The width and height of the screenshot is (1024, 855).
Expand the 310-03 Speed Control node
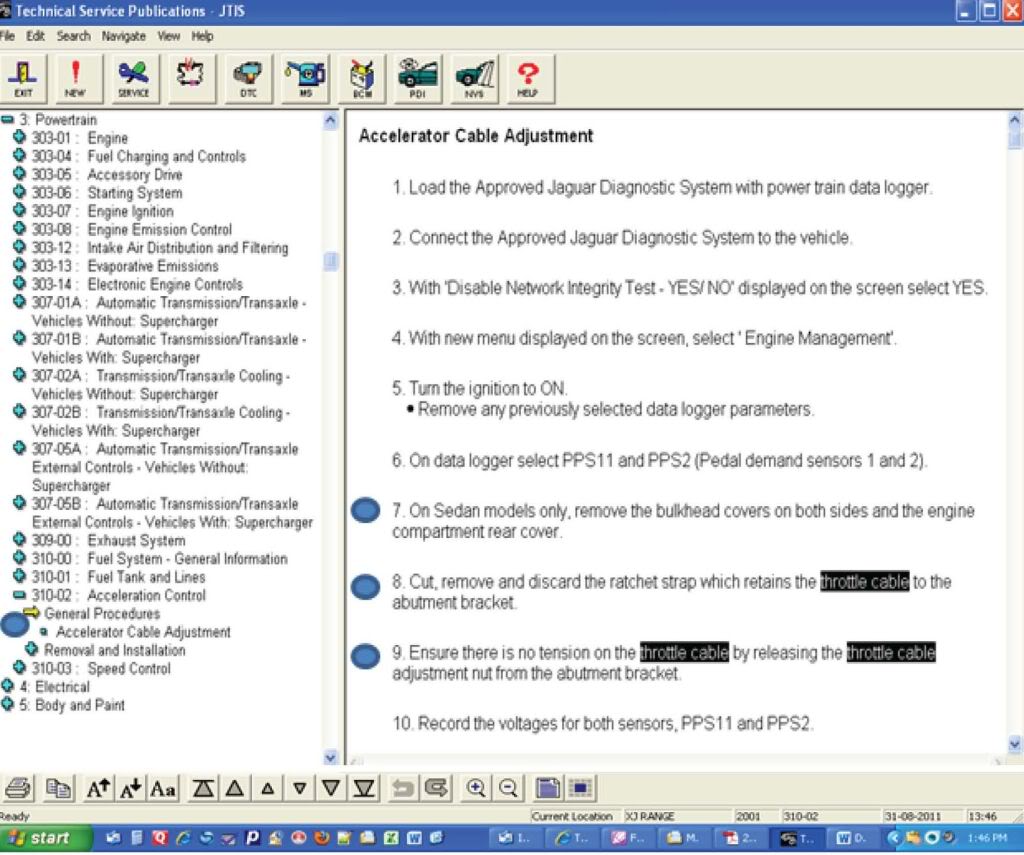click(x=20, y=668)
